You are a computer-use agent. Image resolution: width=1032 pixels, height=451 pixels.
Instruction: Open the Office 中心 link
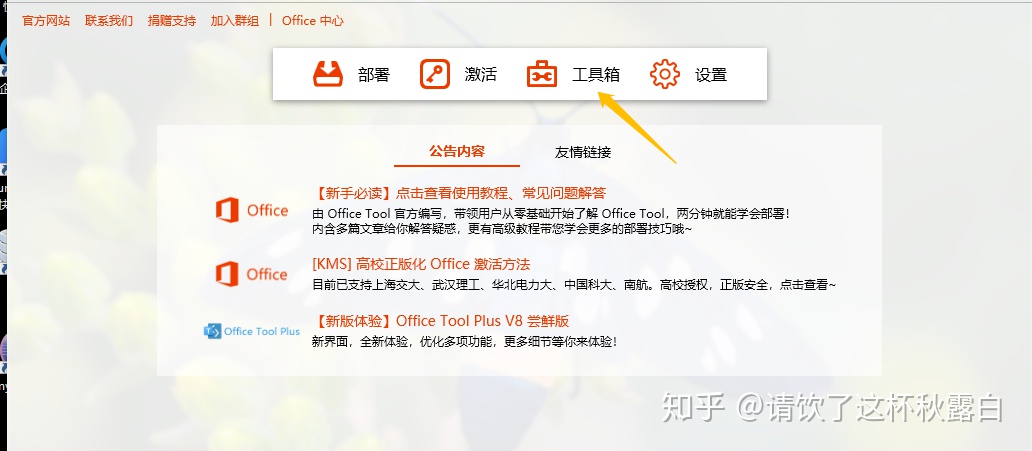point(313,20)
